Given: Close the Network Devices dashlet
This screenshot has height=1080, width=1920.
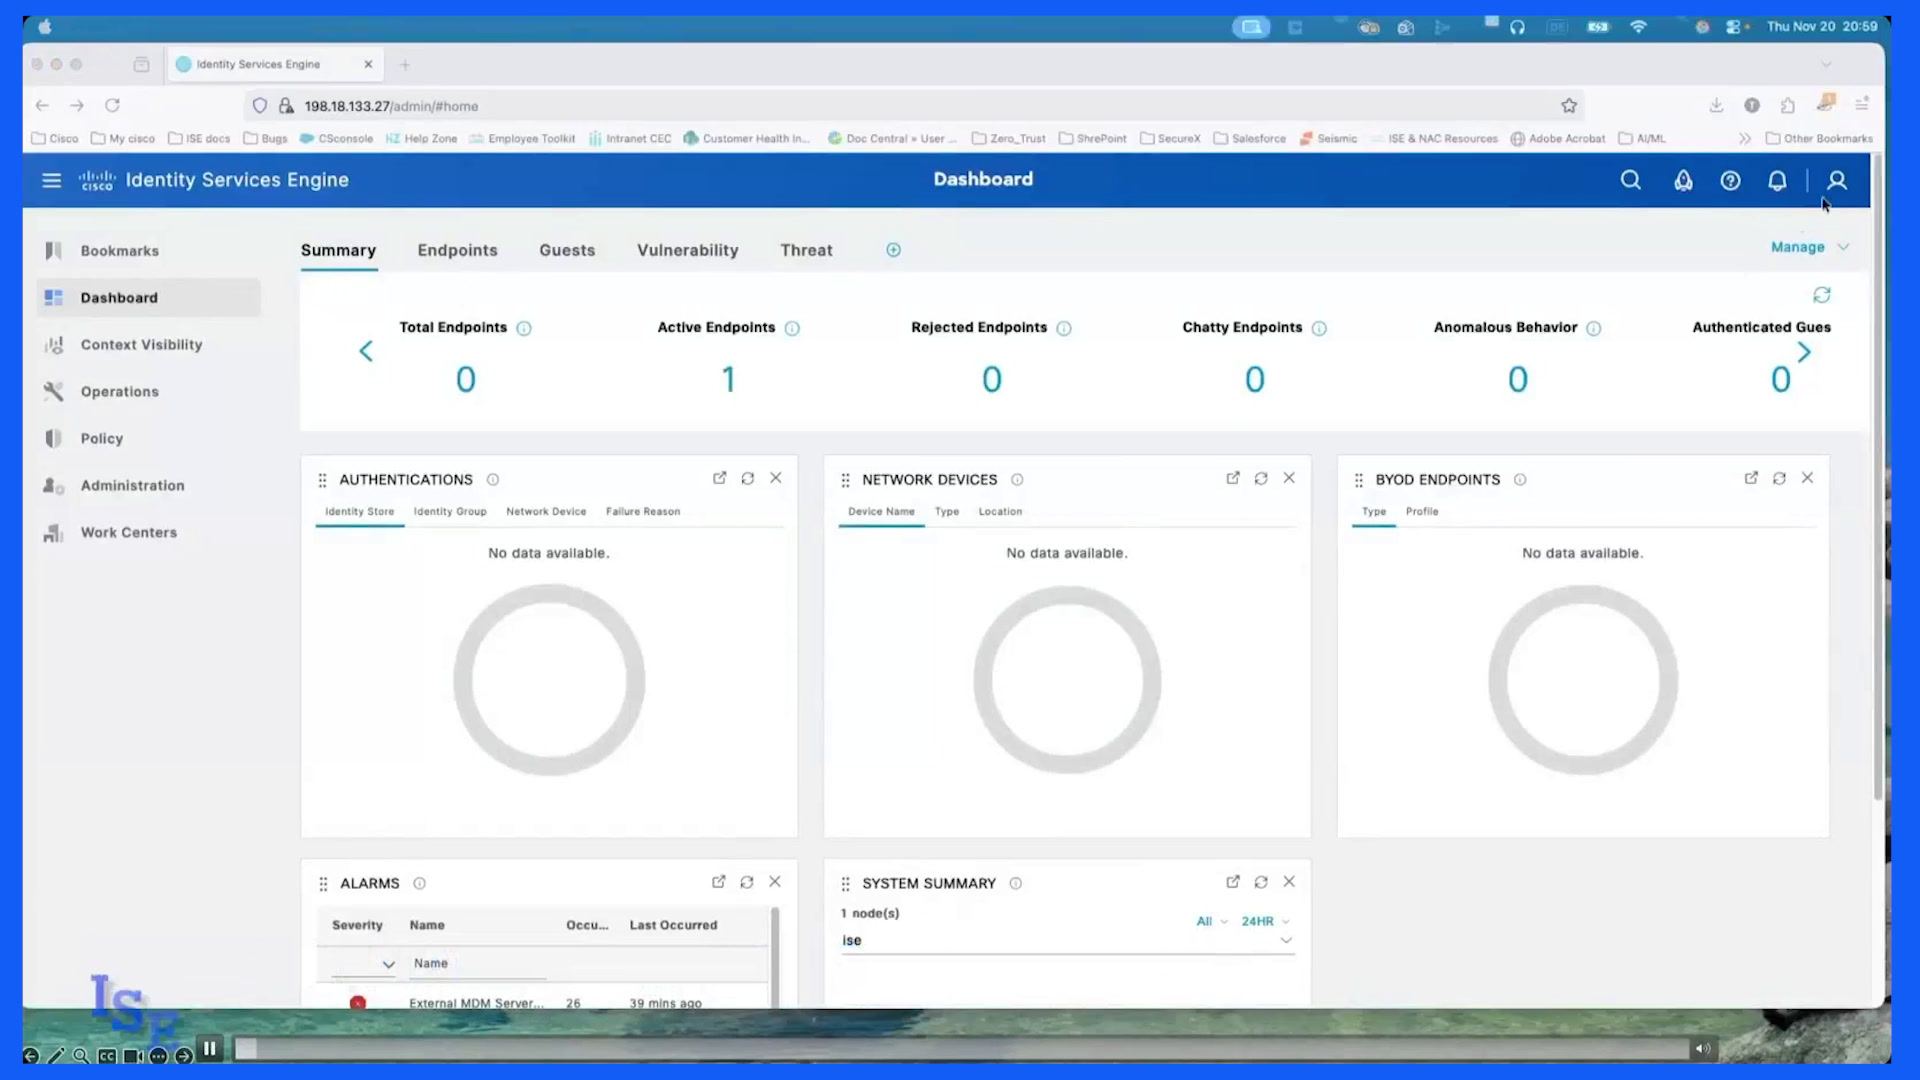Looking at the screenshot, I should (x=1289, y=478).
